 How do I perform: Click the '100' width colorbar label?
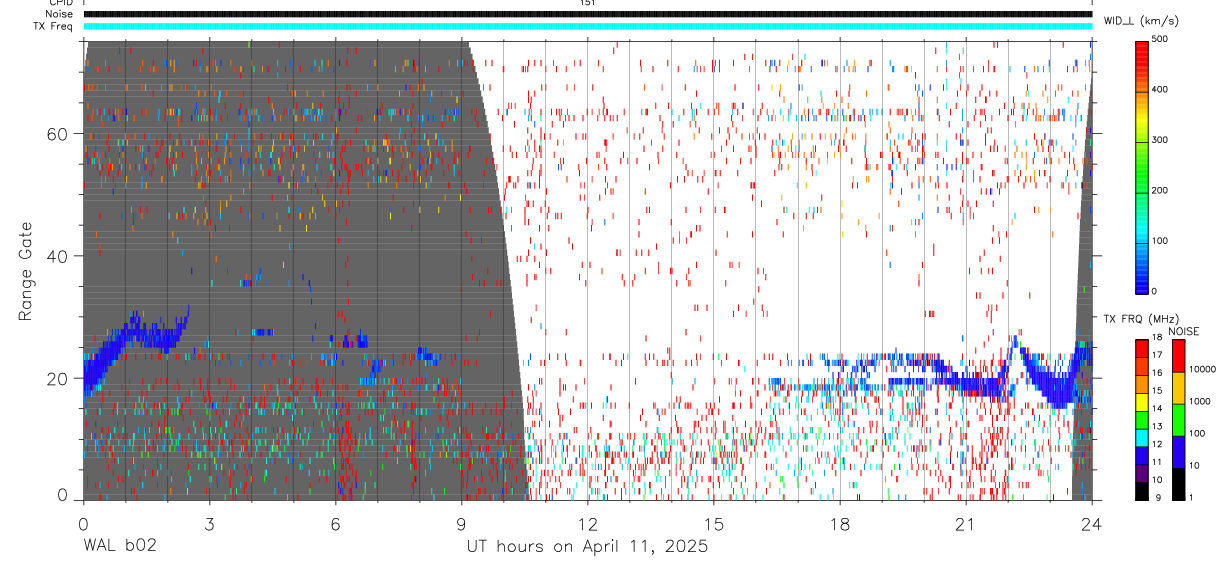1160,241
